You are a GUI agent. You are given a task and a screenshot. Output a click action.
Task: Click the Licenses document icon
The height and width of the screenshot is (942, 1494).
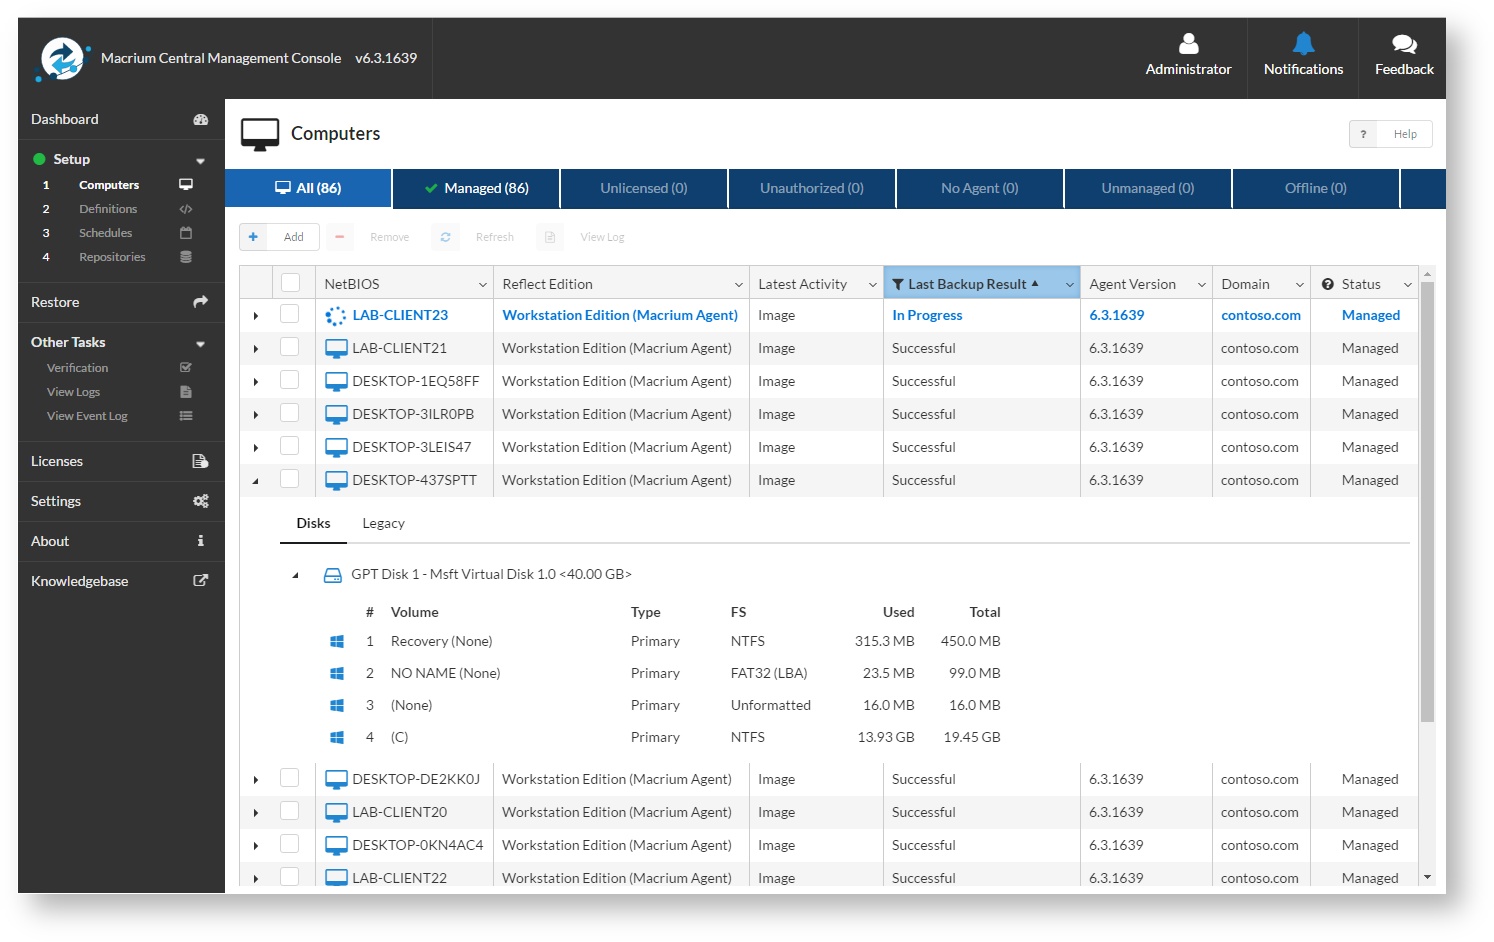click(x=200, y=461)
